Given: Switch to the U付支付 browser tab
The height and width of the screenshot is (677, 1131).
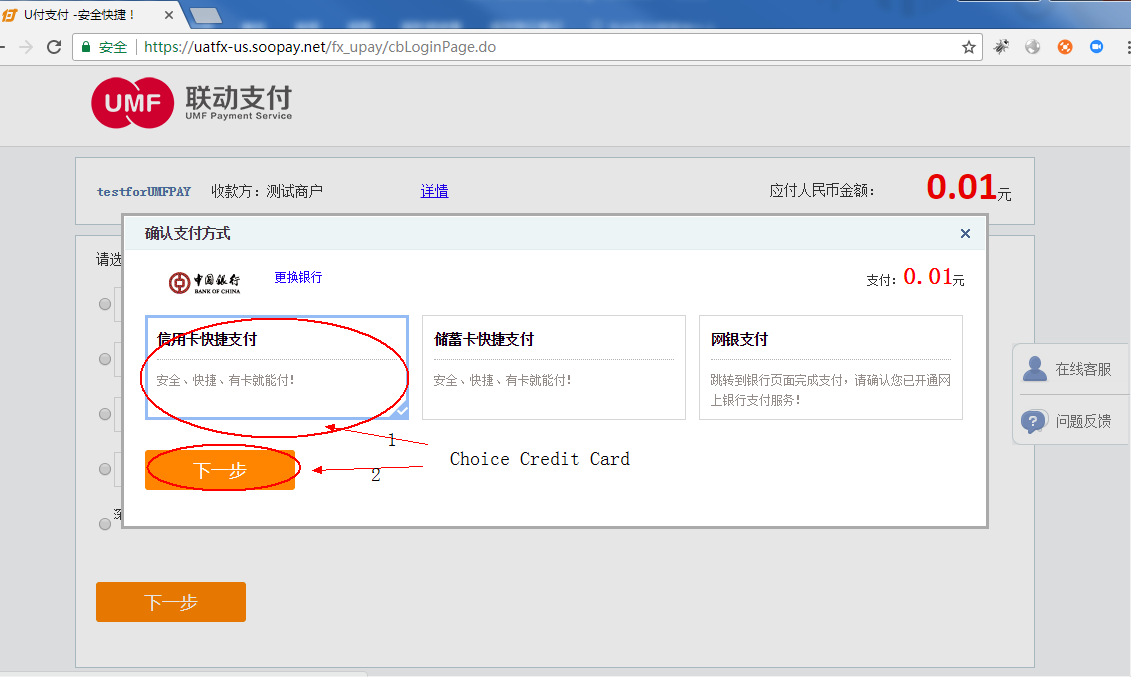Looking at the screenshot, I should coord(80,15).
